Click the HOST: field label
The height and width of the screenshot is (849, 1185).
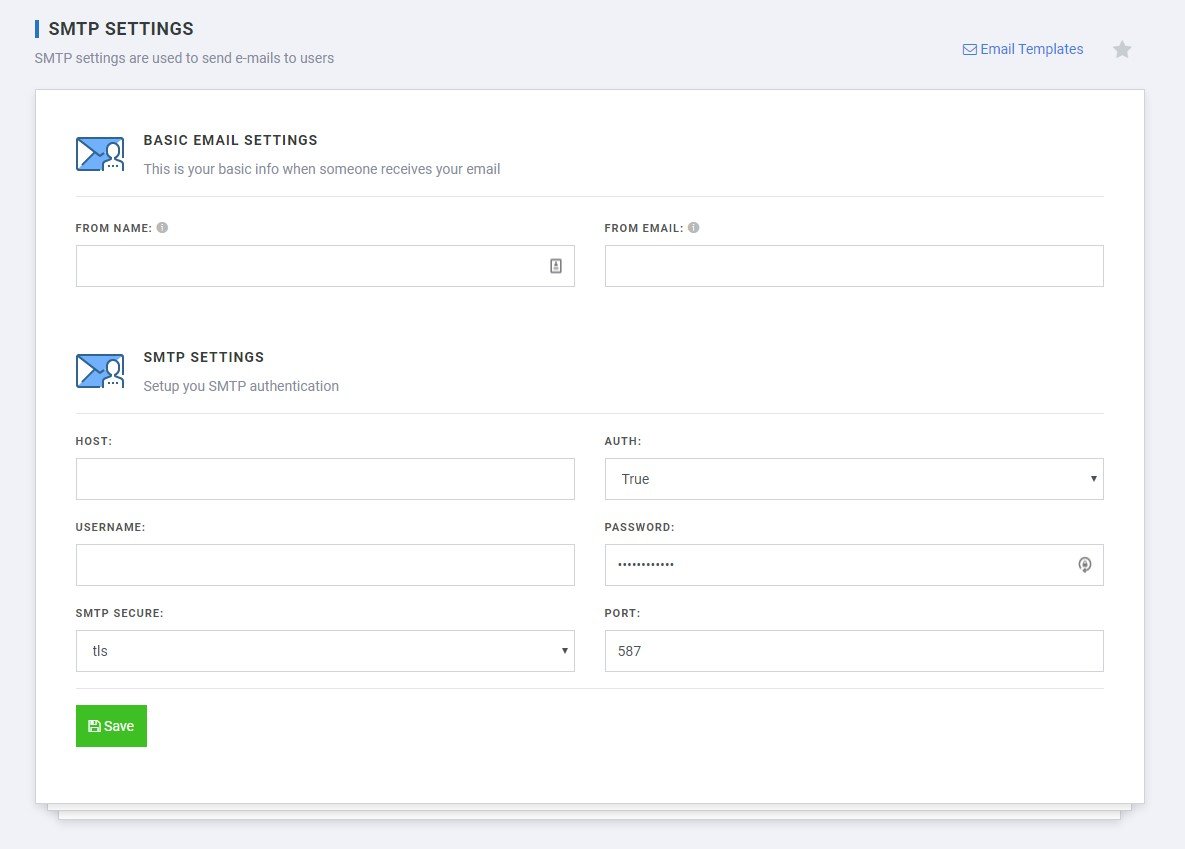pos(94,441)
